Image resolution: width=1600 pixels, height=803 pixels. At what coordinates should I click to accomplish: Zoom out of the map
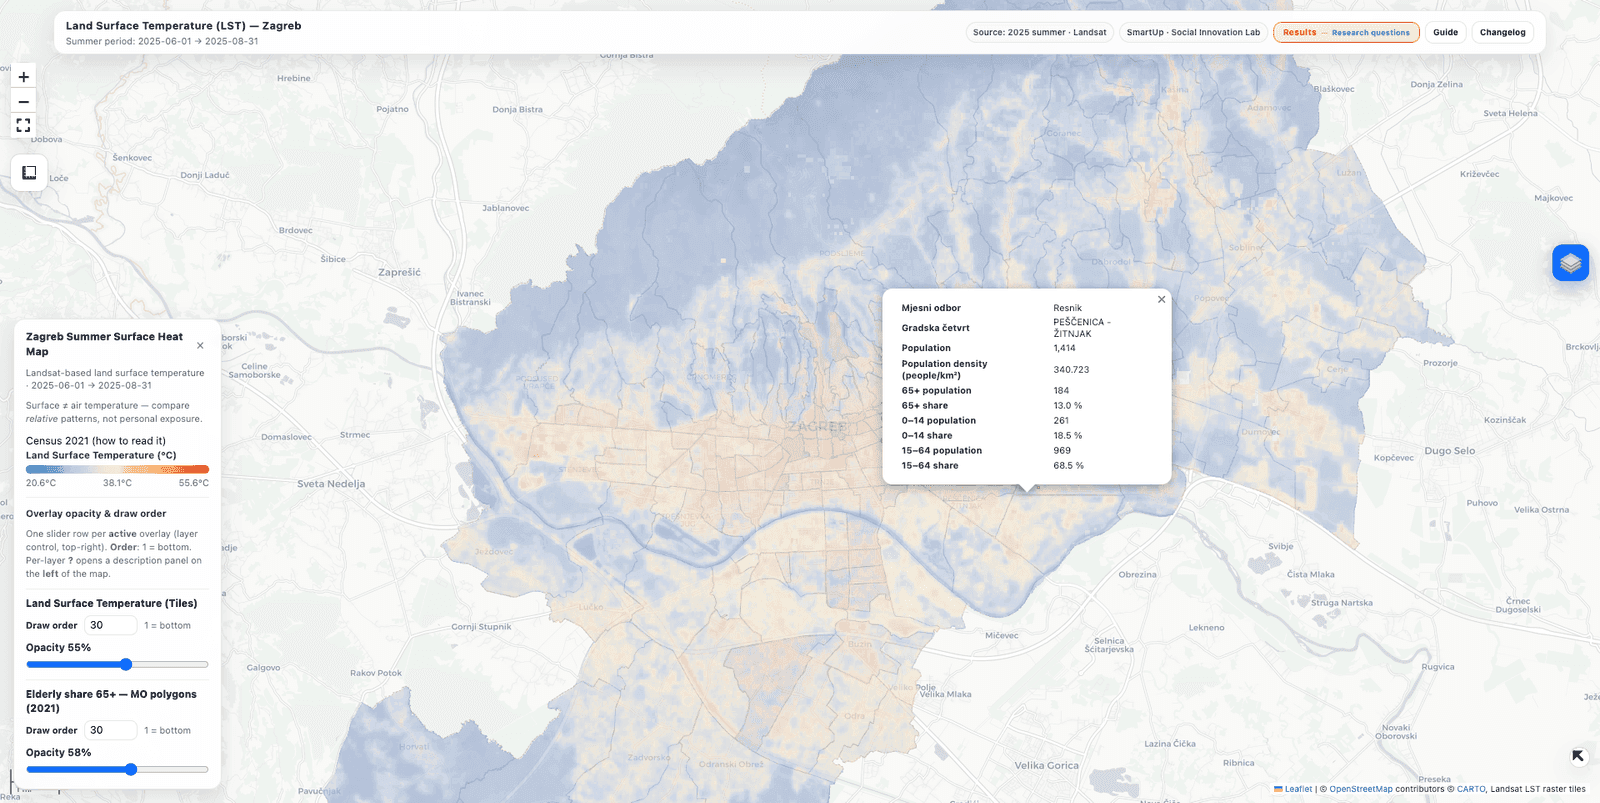click(23, 101)
